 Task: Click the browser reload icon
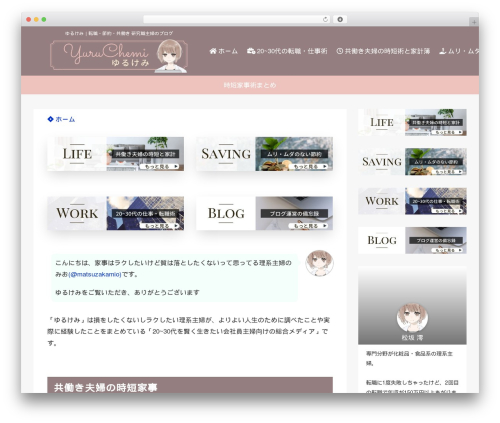(325, 19)
